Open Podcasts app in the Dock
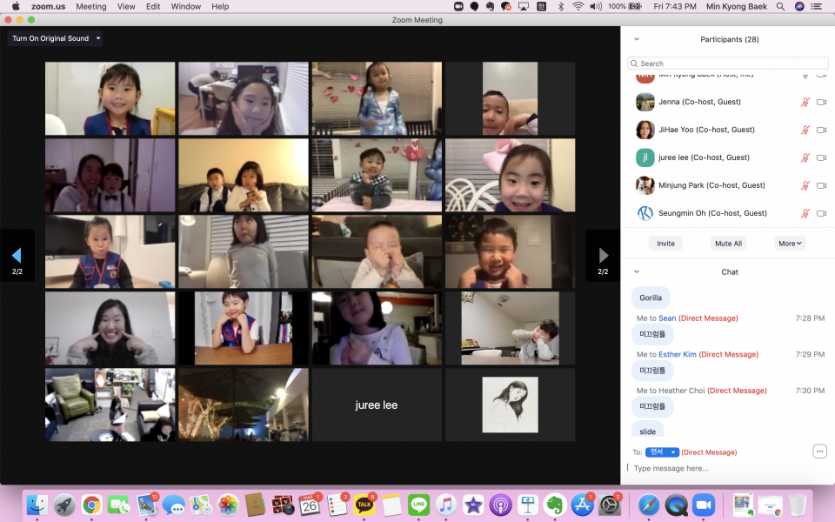This screenshot has height=522, width=835. pos(500,504)
